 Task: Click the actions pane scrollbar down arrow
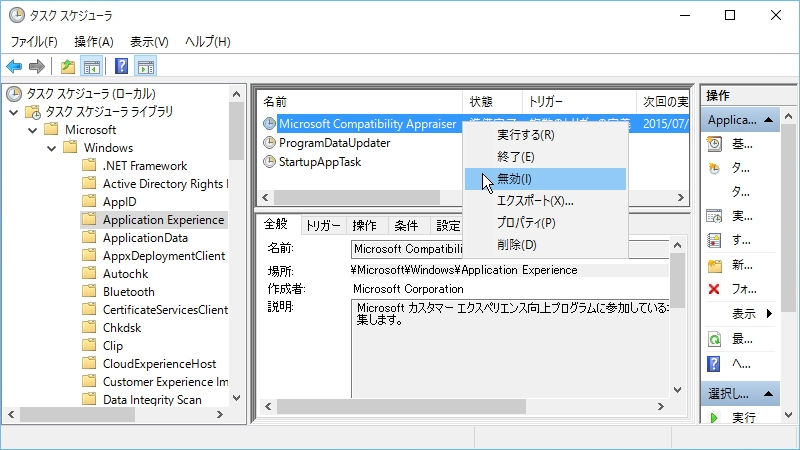788,415
